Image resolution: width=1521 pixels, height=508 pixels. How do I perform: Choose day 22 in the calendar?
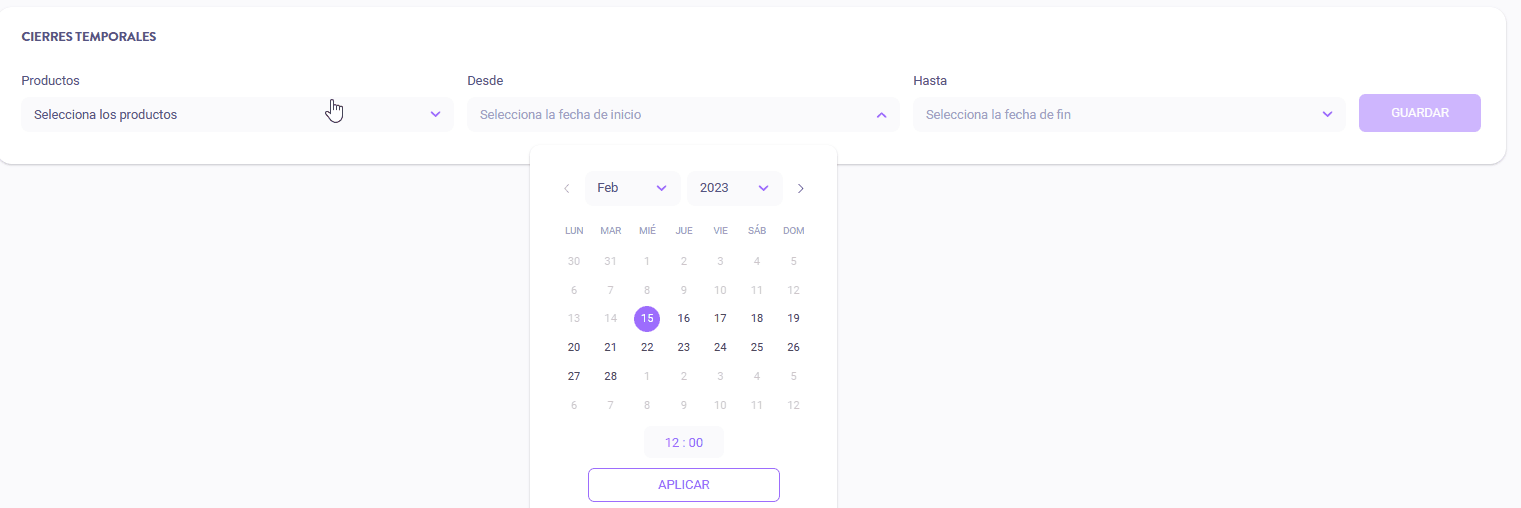pyautogui.click(x=647, y=348)
